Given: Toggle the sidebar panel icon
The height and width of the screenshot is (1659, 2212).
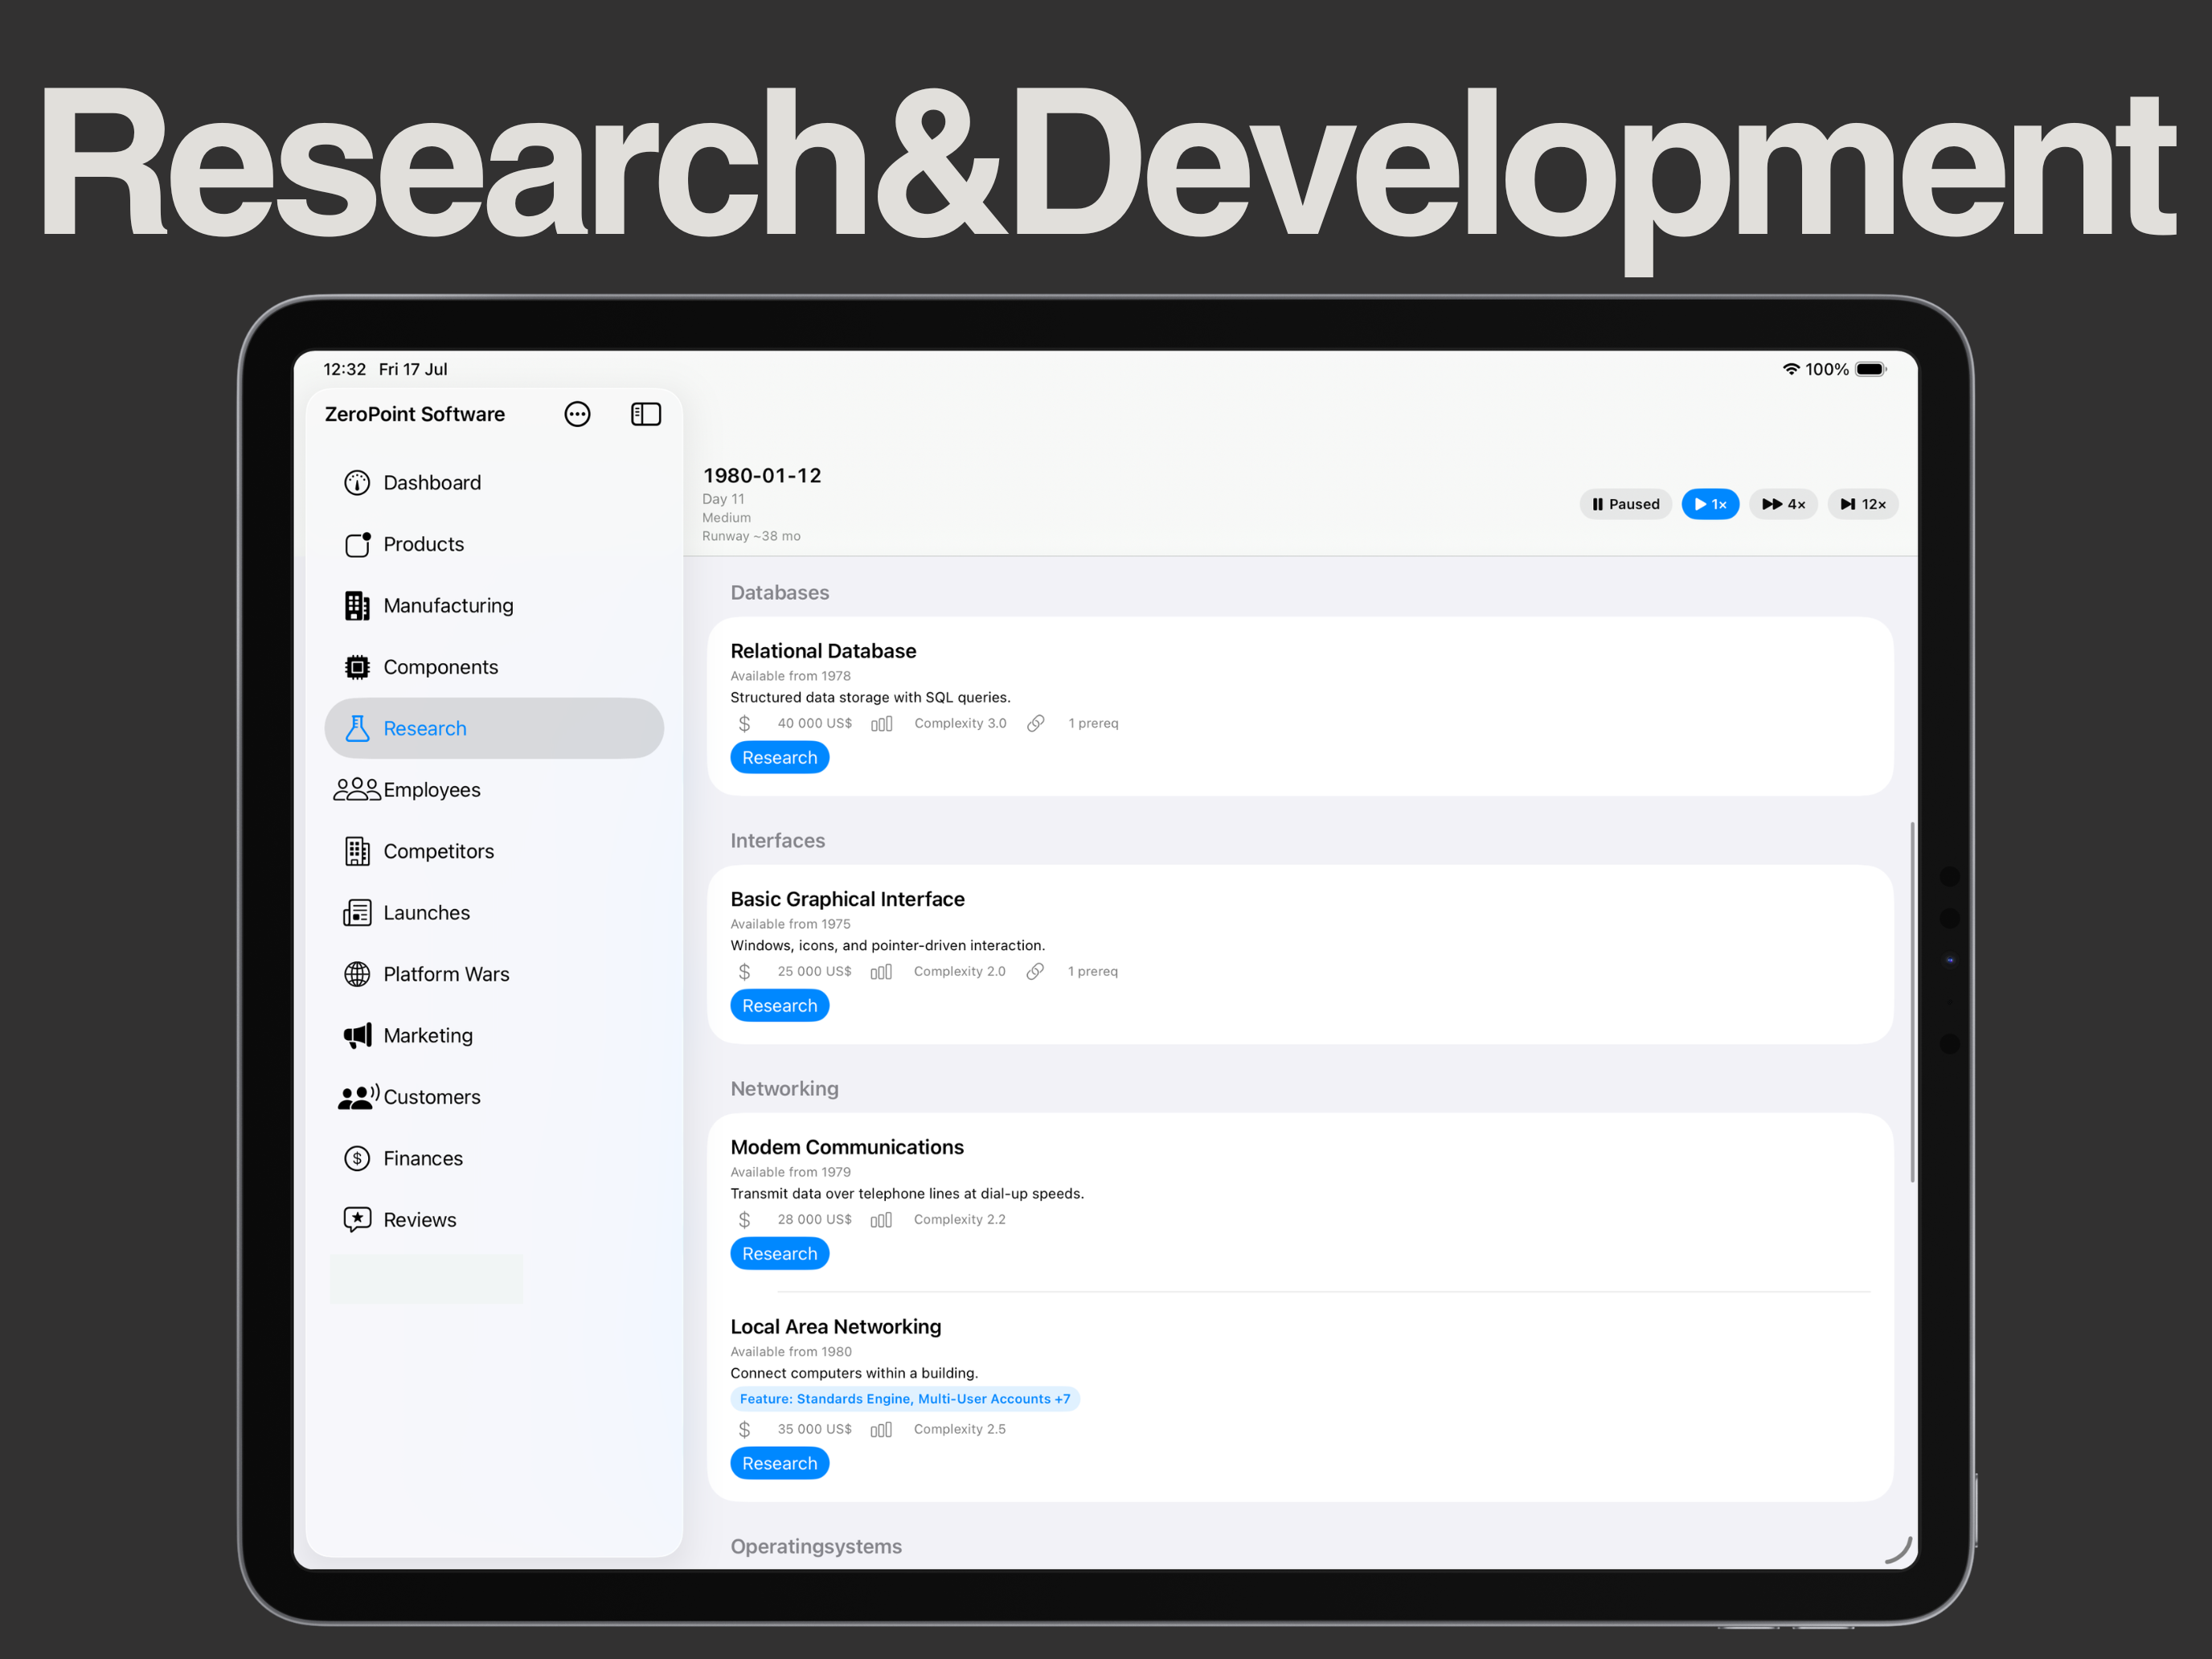Looking at the screenshot, I should click(646, 414).
